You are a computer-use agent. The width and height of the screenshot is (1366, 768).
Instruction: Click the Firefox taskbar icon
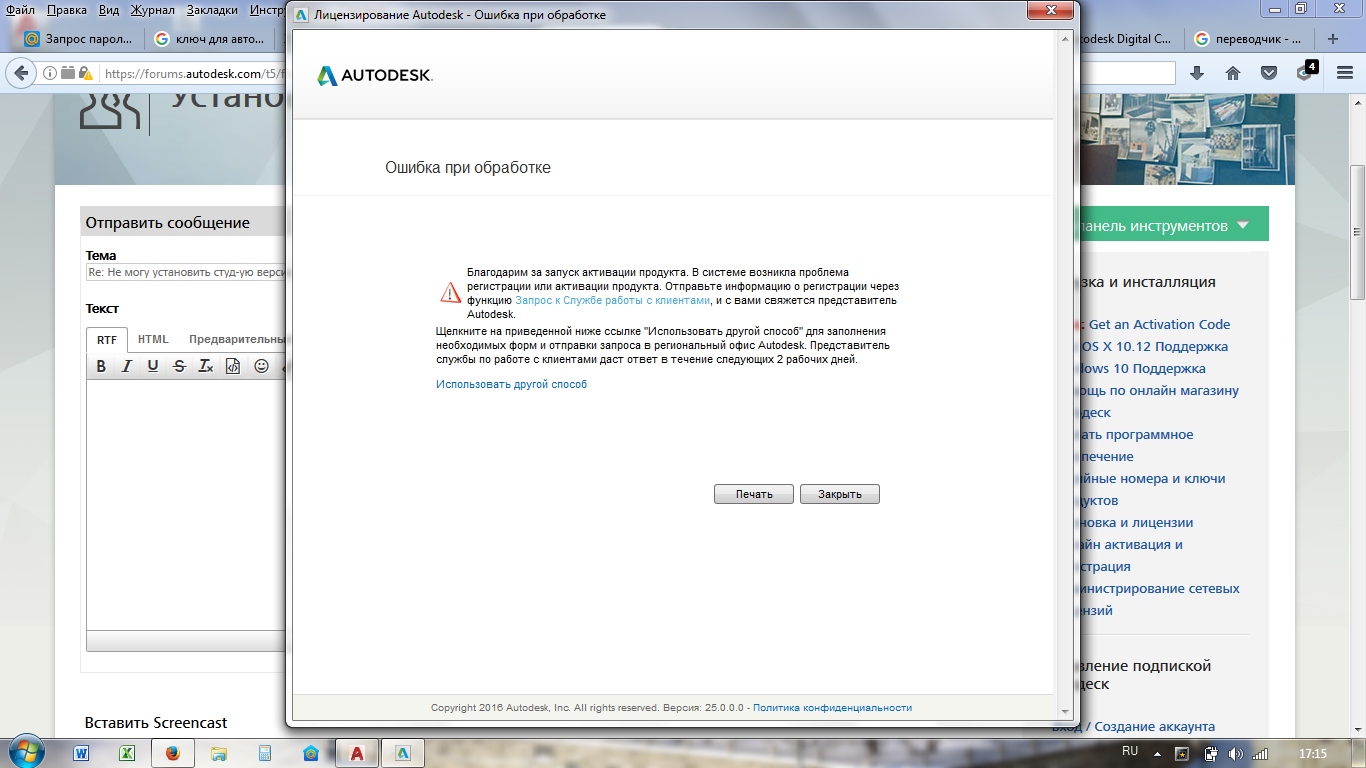point(173,752)
